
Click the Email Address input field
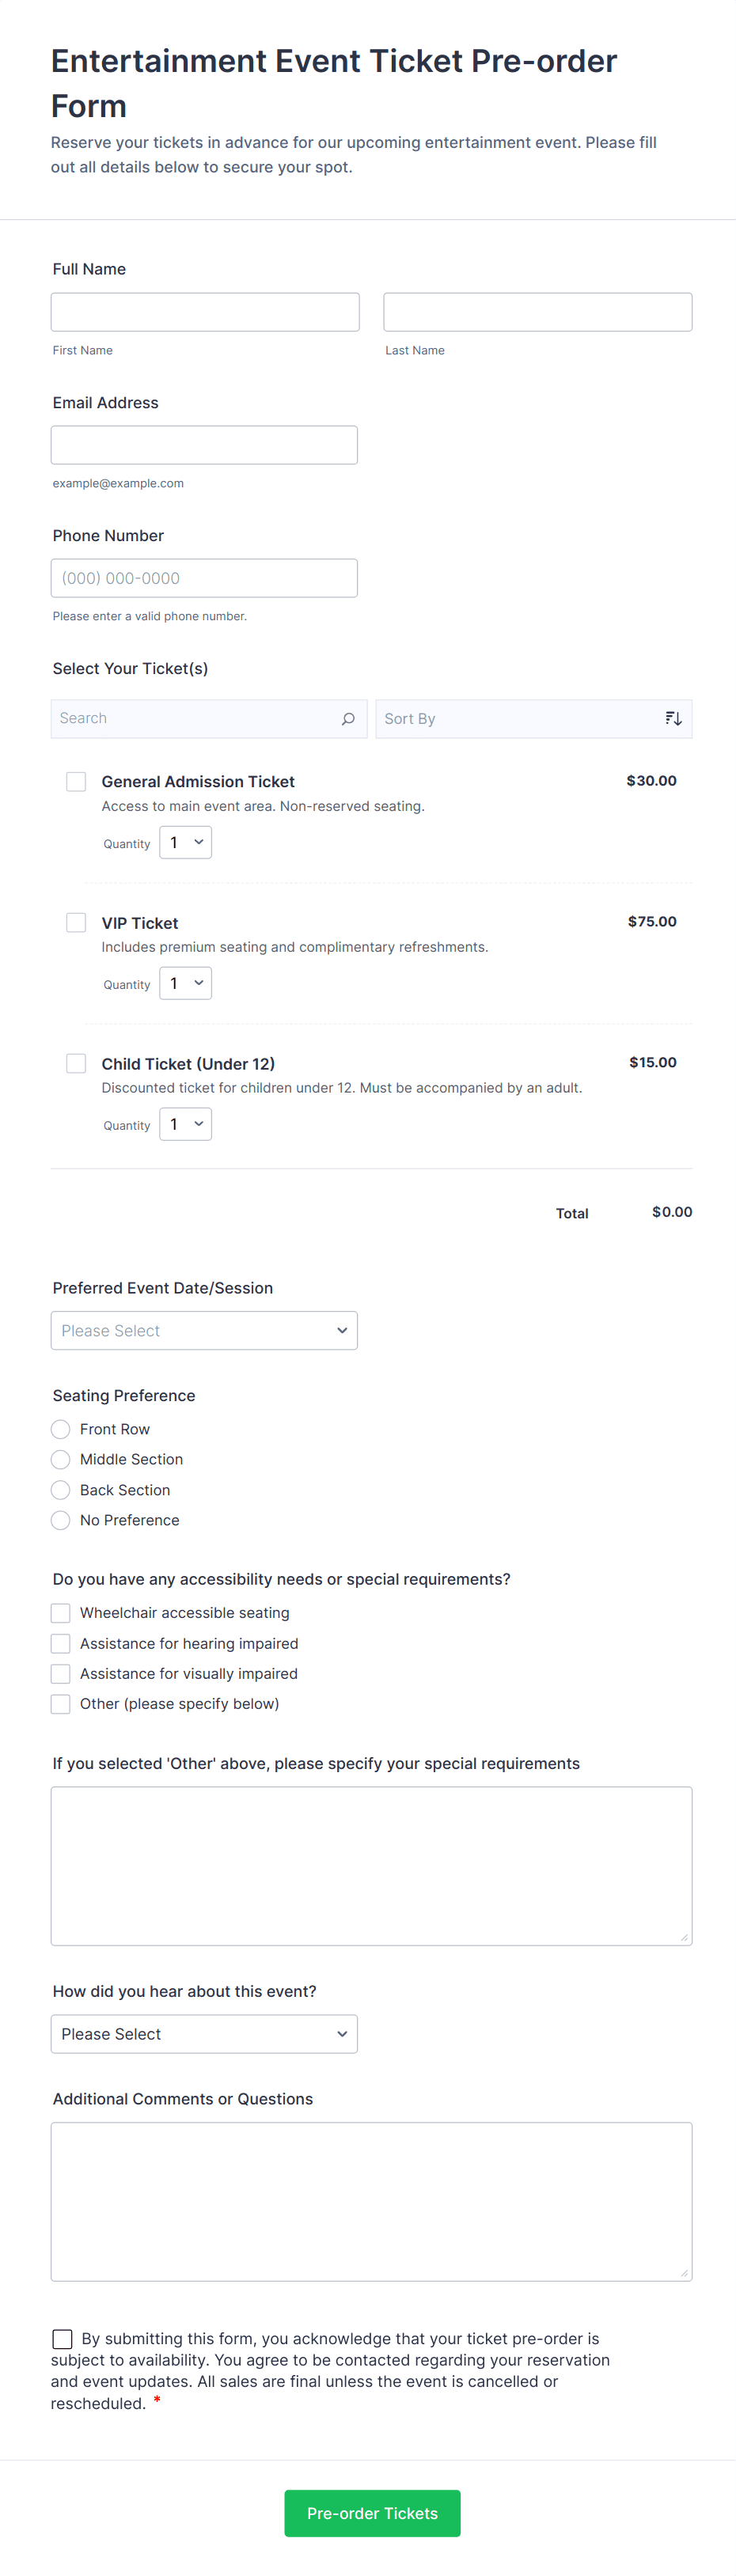pos(204,444)
